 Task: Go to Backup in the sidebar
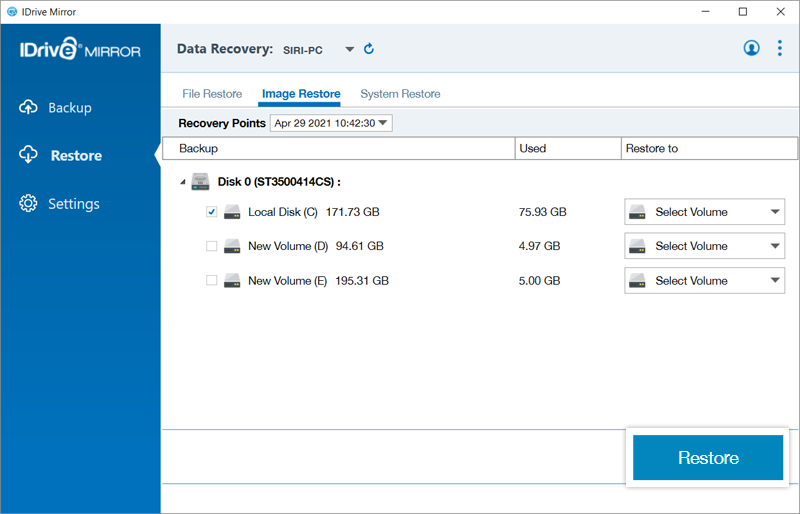pos(70,108)
